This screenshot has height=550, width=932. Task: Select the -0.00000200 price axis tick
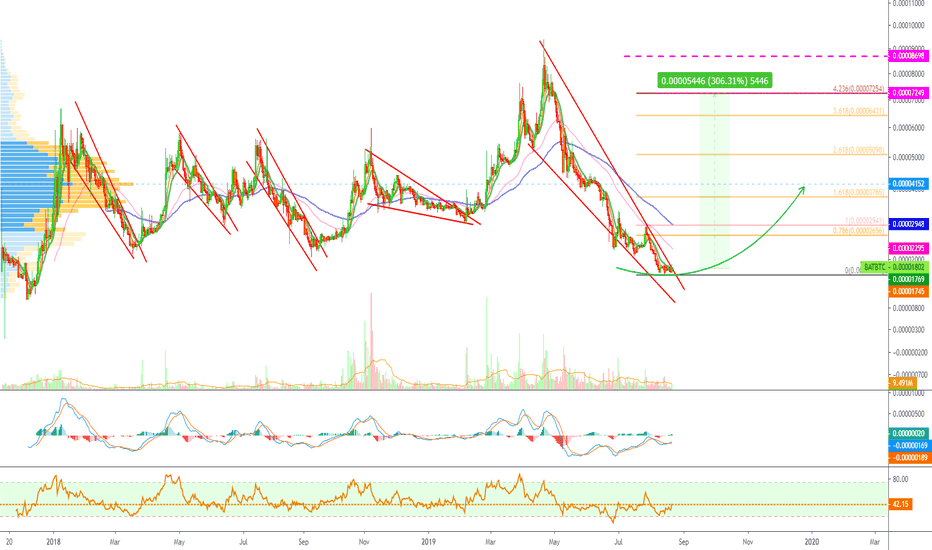909,353
